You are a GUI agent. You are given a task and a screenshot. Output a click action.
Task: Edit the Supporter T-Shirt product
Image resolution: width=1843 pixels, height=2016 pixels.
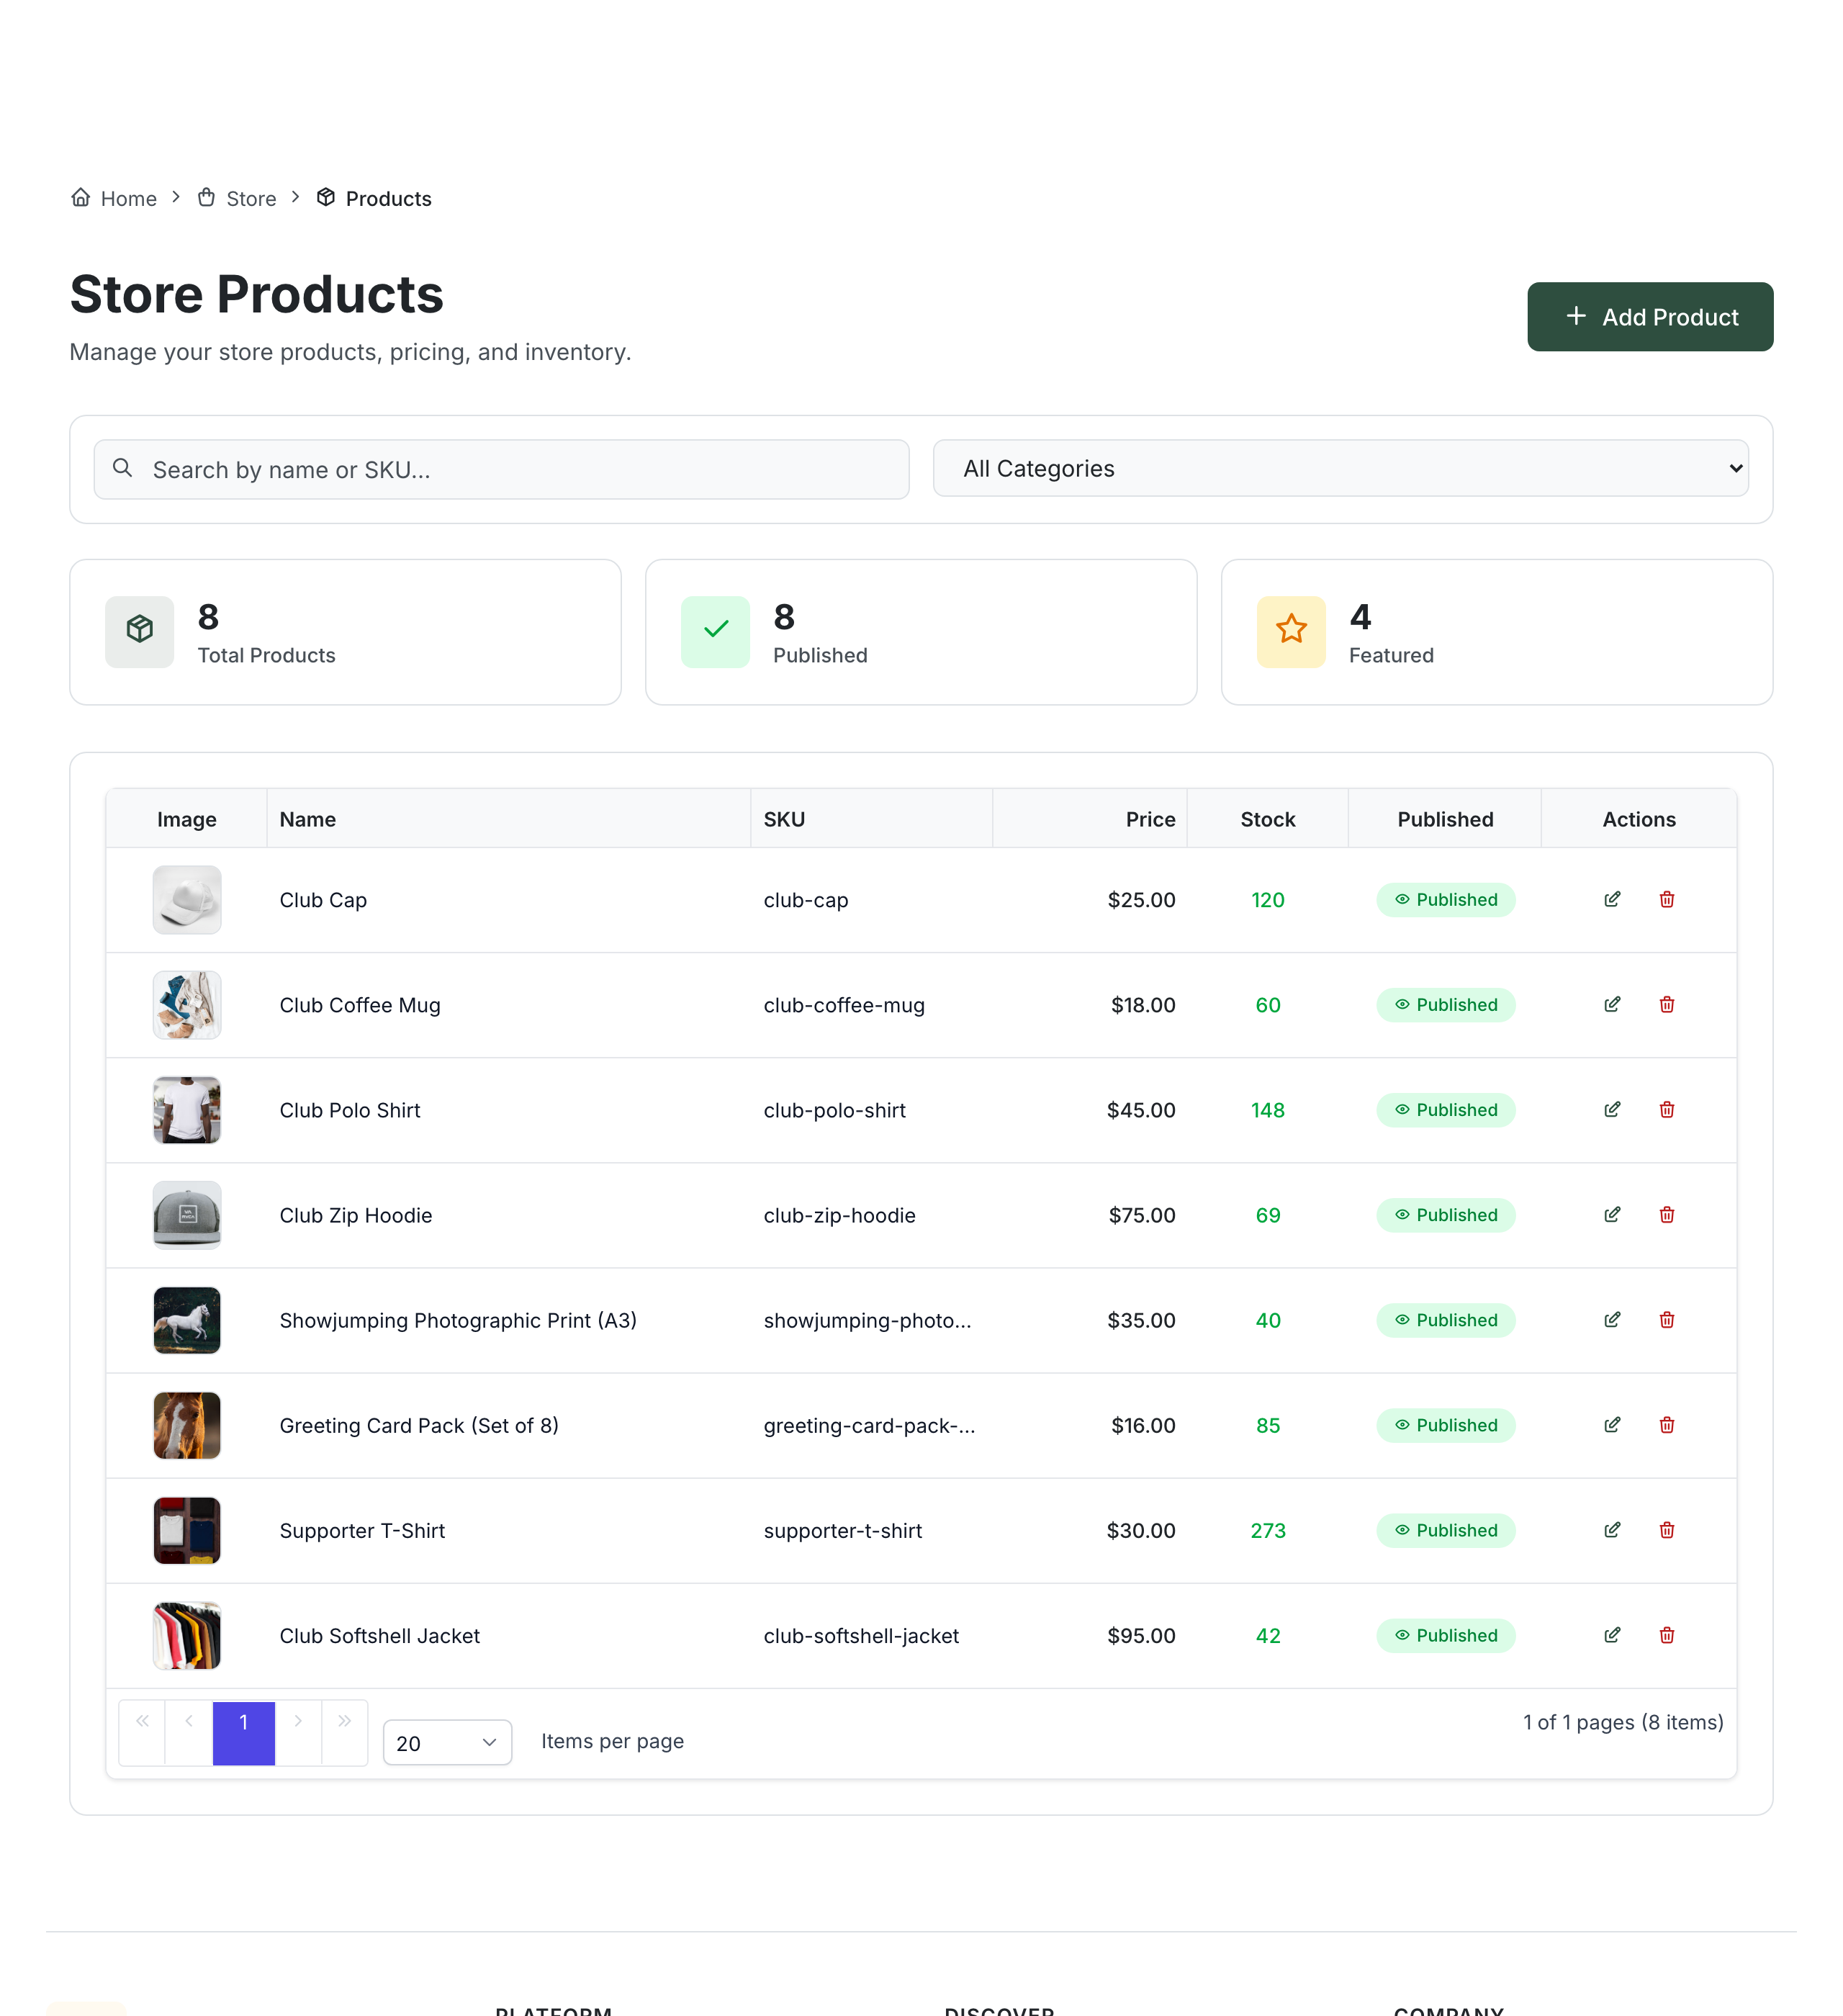tap(1612, 1529)
